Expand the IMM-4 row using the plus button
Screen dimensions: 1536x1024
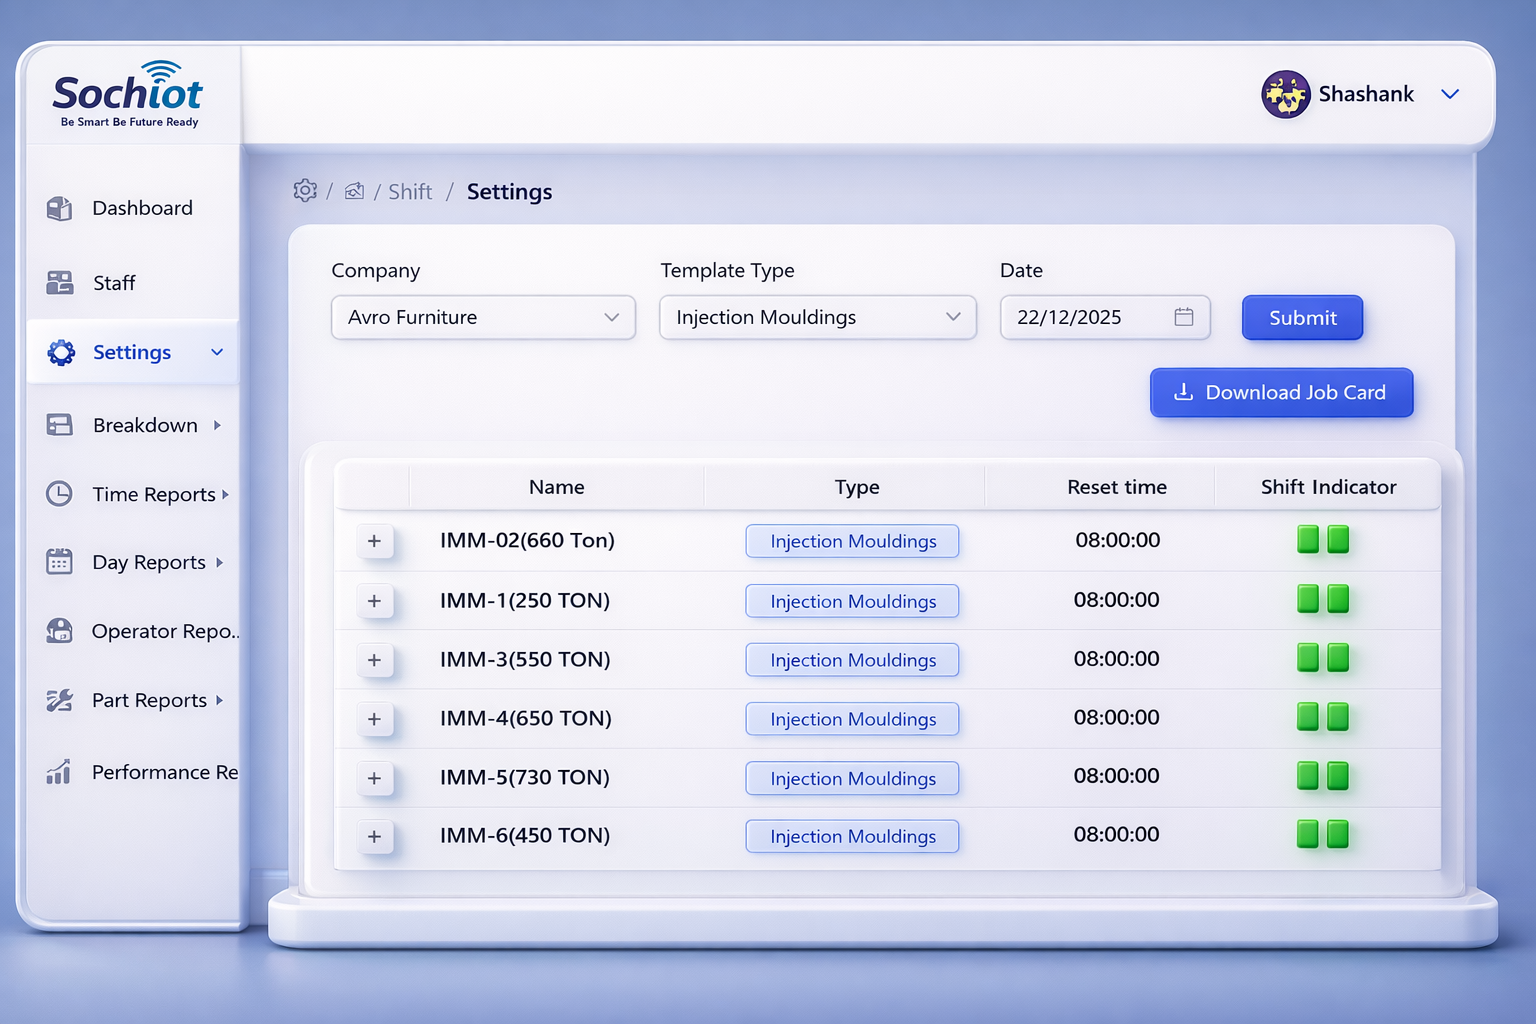(x=375, y=719)
